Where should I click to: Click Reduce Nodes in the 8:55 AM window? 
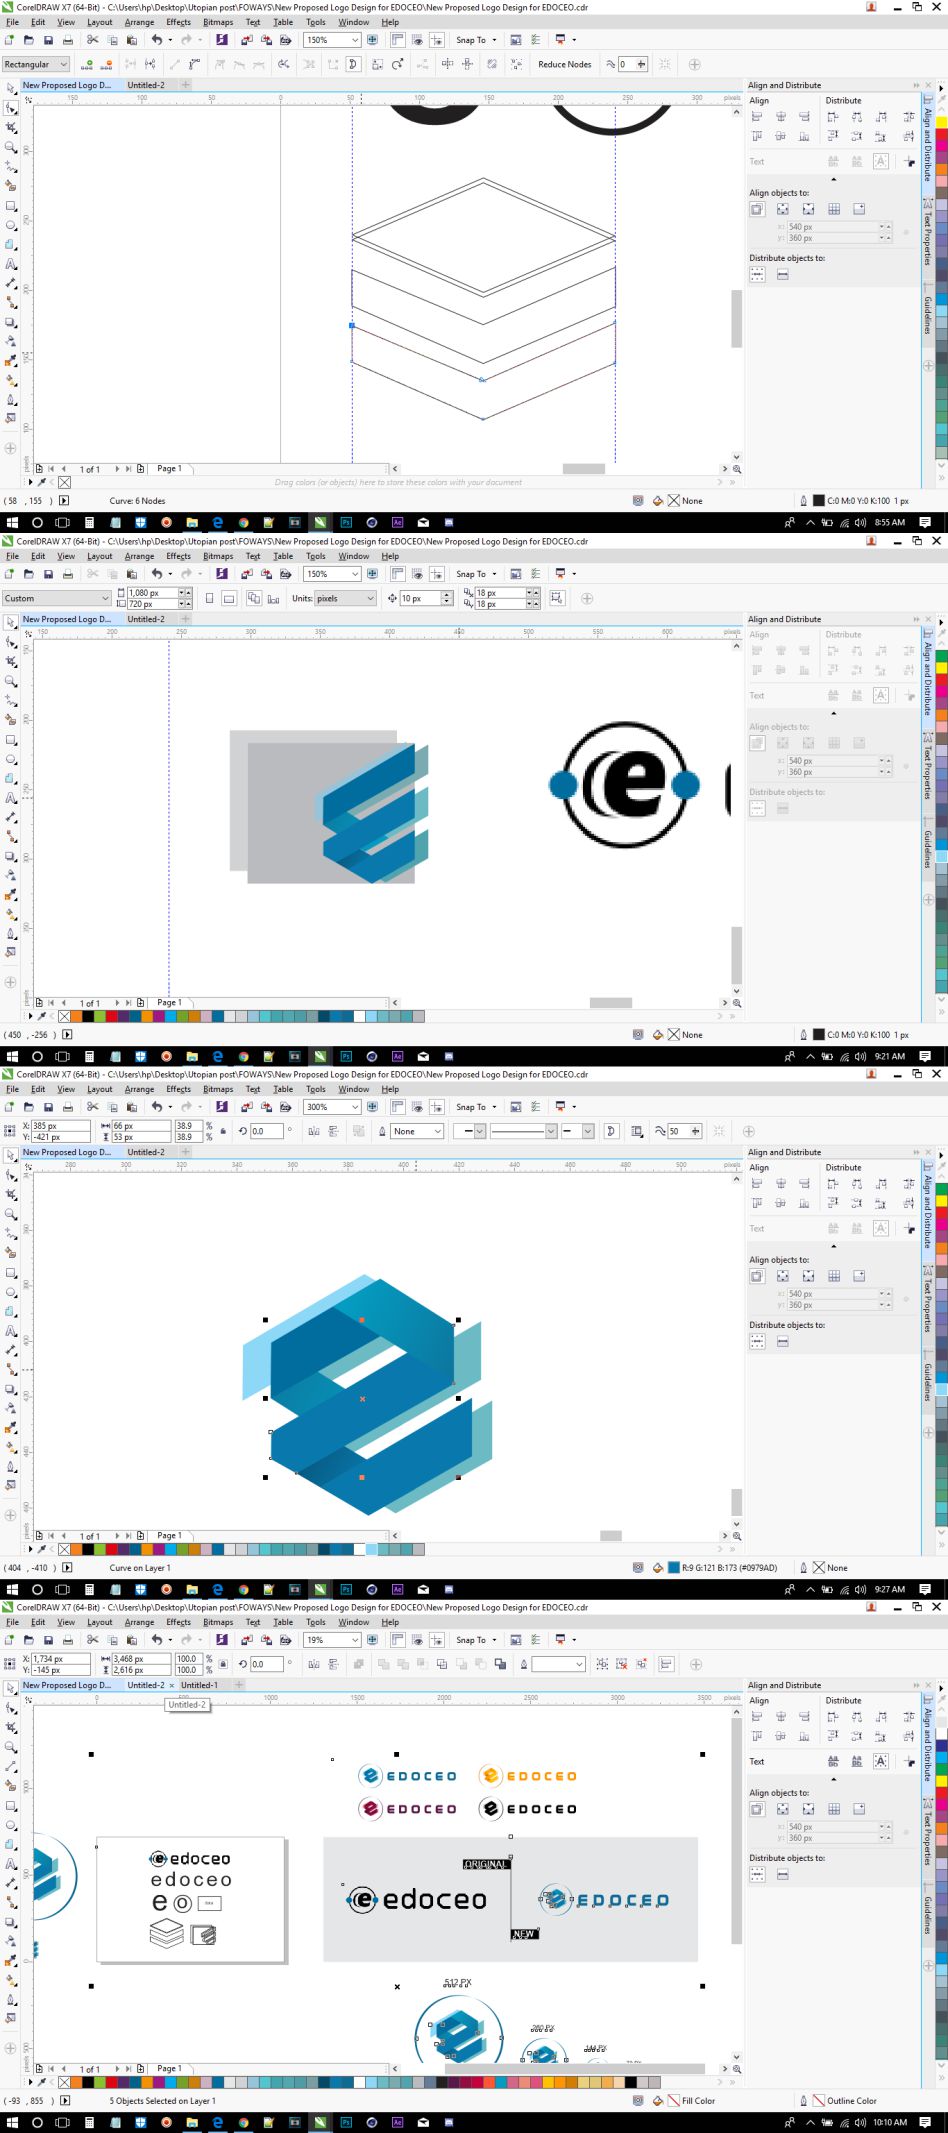pyautogui.click(x=564, y=64)
